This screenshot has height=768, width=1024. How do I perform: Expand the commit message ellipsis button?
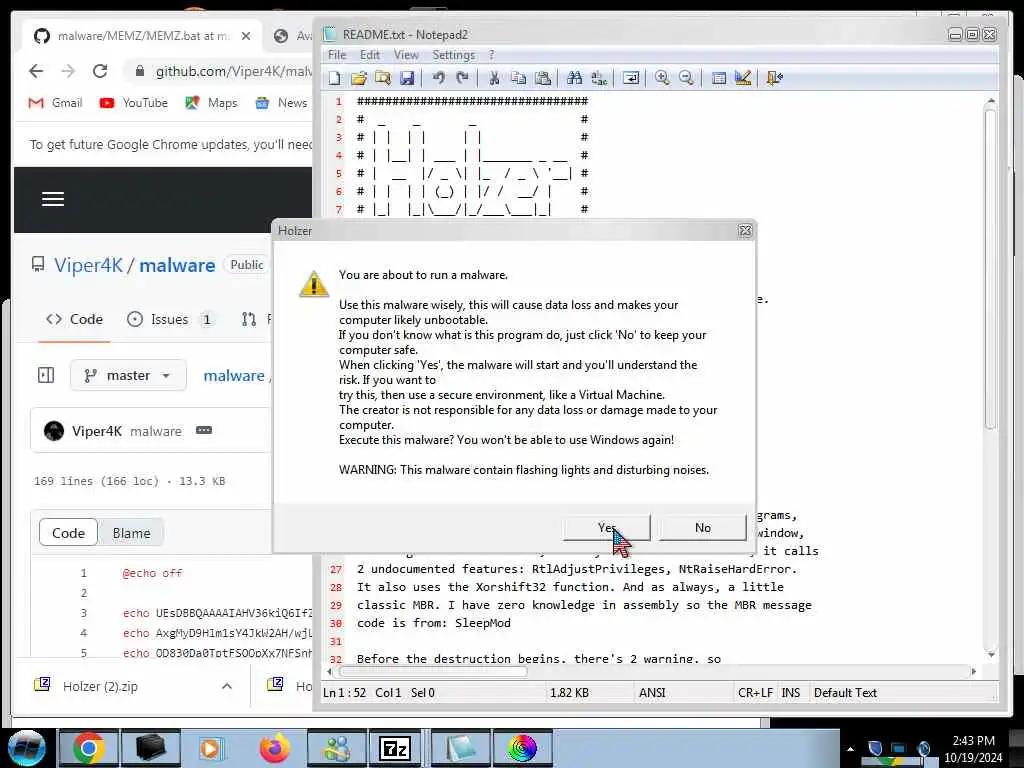click(x=204, y=430)
